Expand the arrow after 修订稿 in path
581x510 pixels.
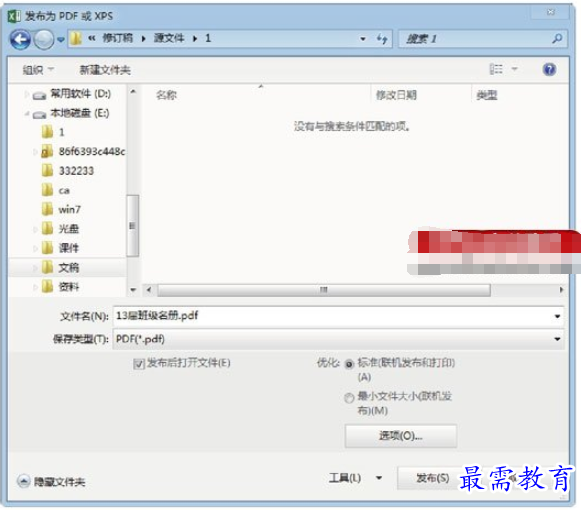(143, 39)
